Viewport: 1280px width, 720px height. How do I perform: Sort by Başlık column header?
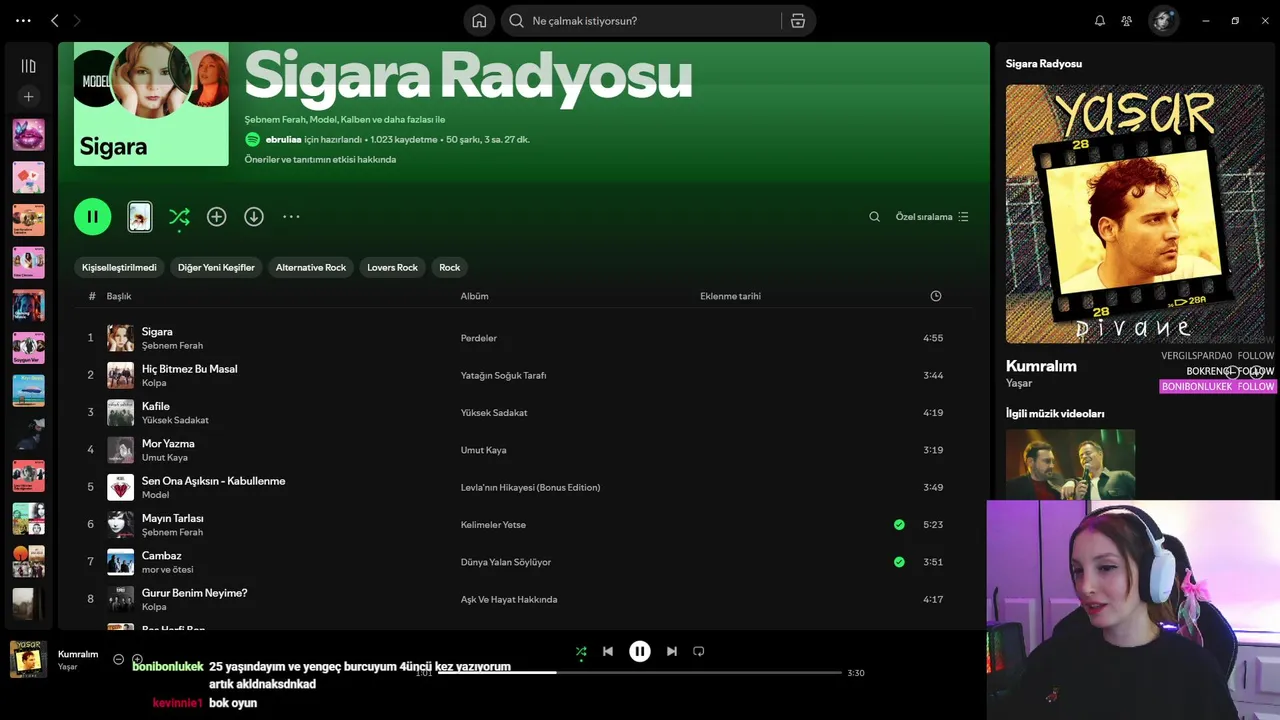(119, 296)
